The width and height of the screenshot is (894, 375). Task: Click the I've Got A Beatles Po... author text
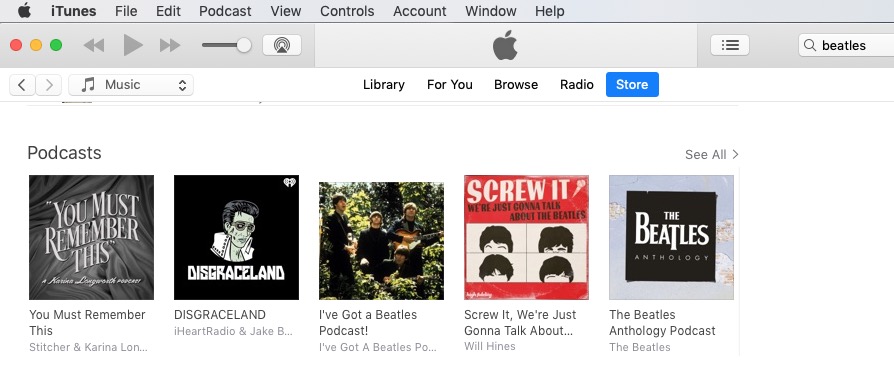tap(378, 347)
